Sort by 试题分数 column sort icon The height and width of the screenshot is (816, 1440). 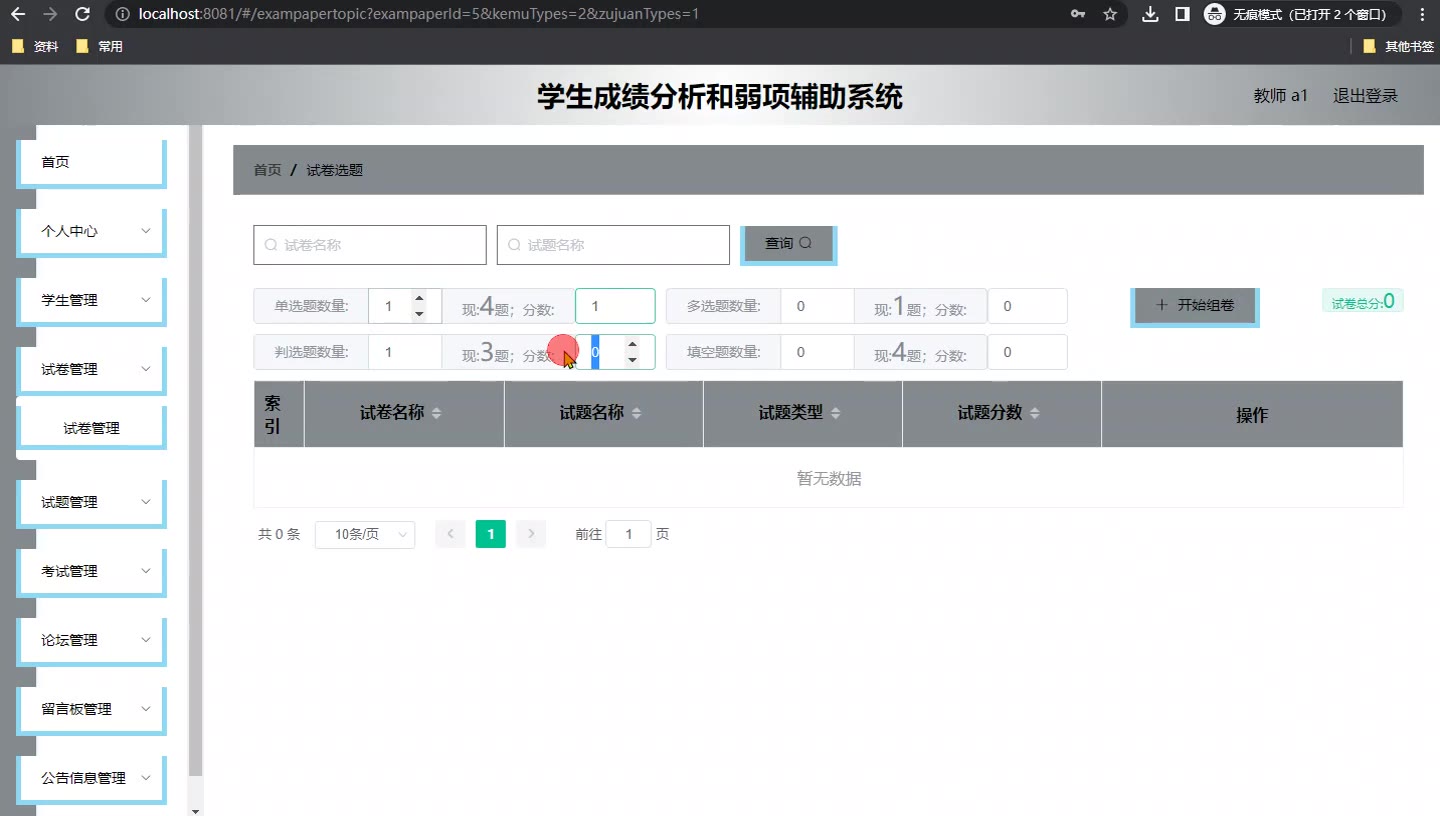pos(1034,414)
